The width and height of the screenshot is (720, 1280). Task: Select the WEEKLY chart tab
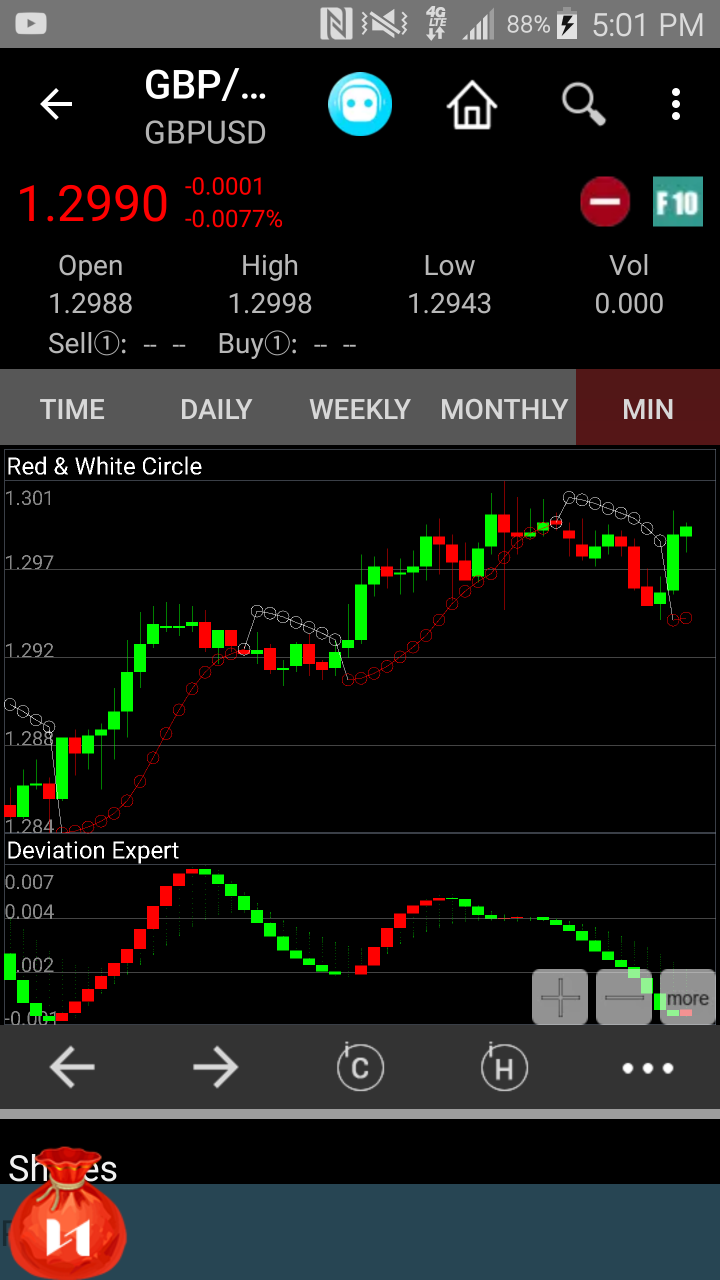click(x=360, y=408)
